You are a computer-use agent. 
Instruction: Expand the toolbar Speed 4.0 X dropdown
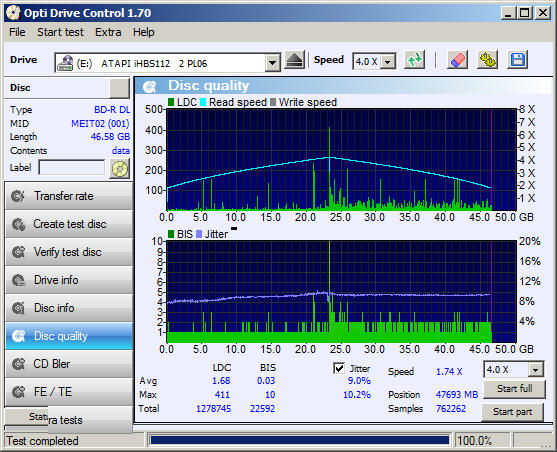388,62
